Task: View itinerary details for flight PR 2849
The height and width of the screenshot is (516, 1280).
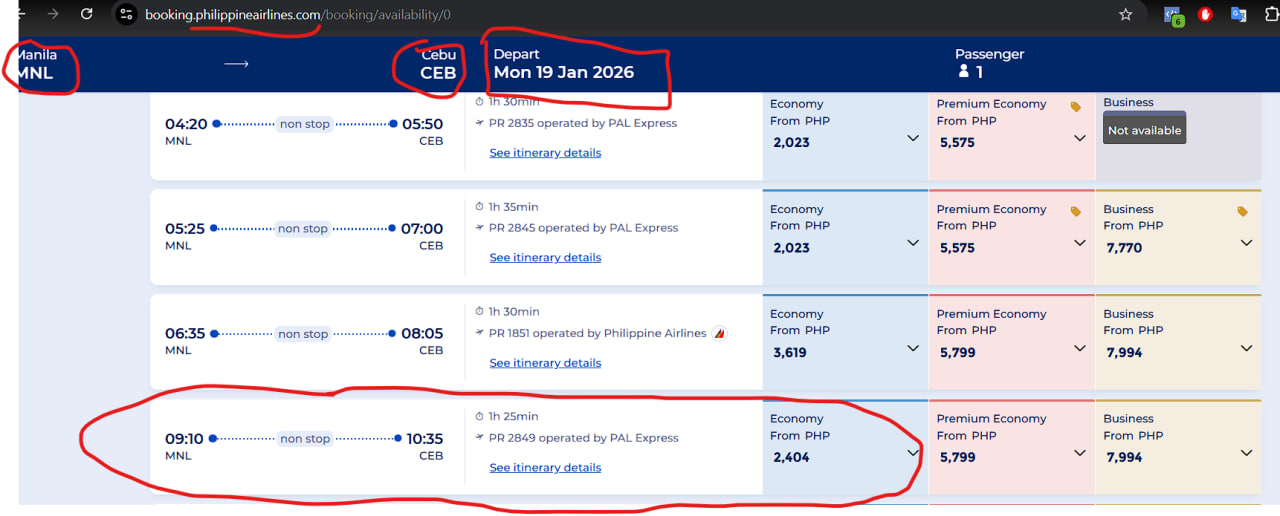Action: pos(545,468)
